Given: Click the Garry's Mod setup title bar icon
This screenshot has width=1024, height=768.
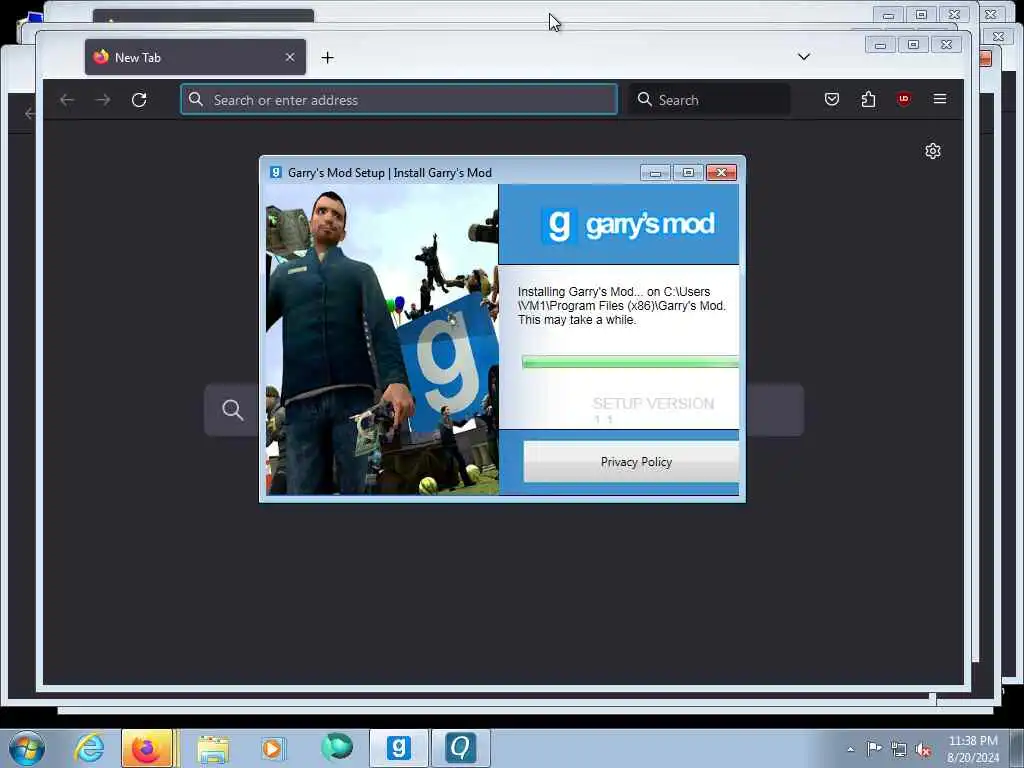Looking at the screenshot, I should (276, 172).
